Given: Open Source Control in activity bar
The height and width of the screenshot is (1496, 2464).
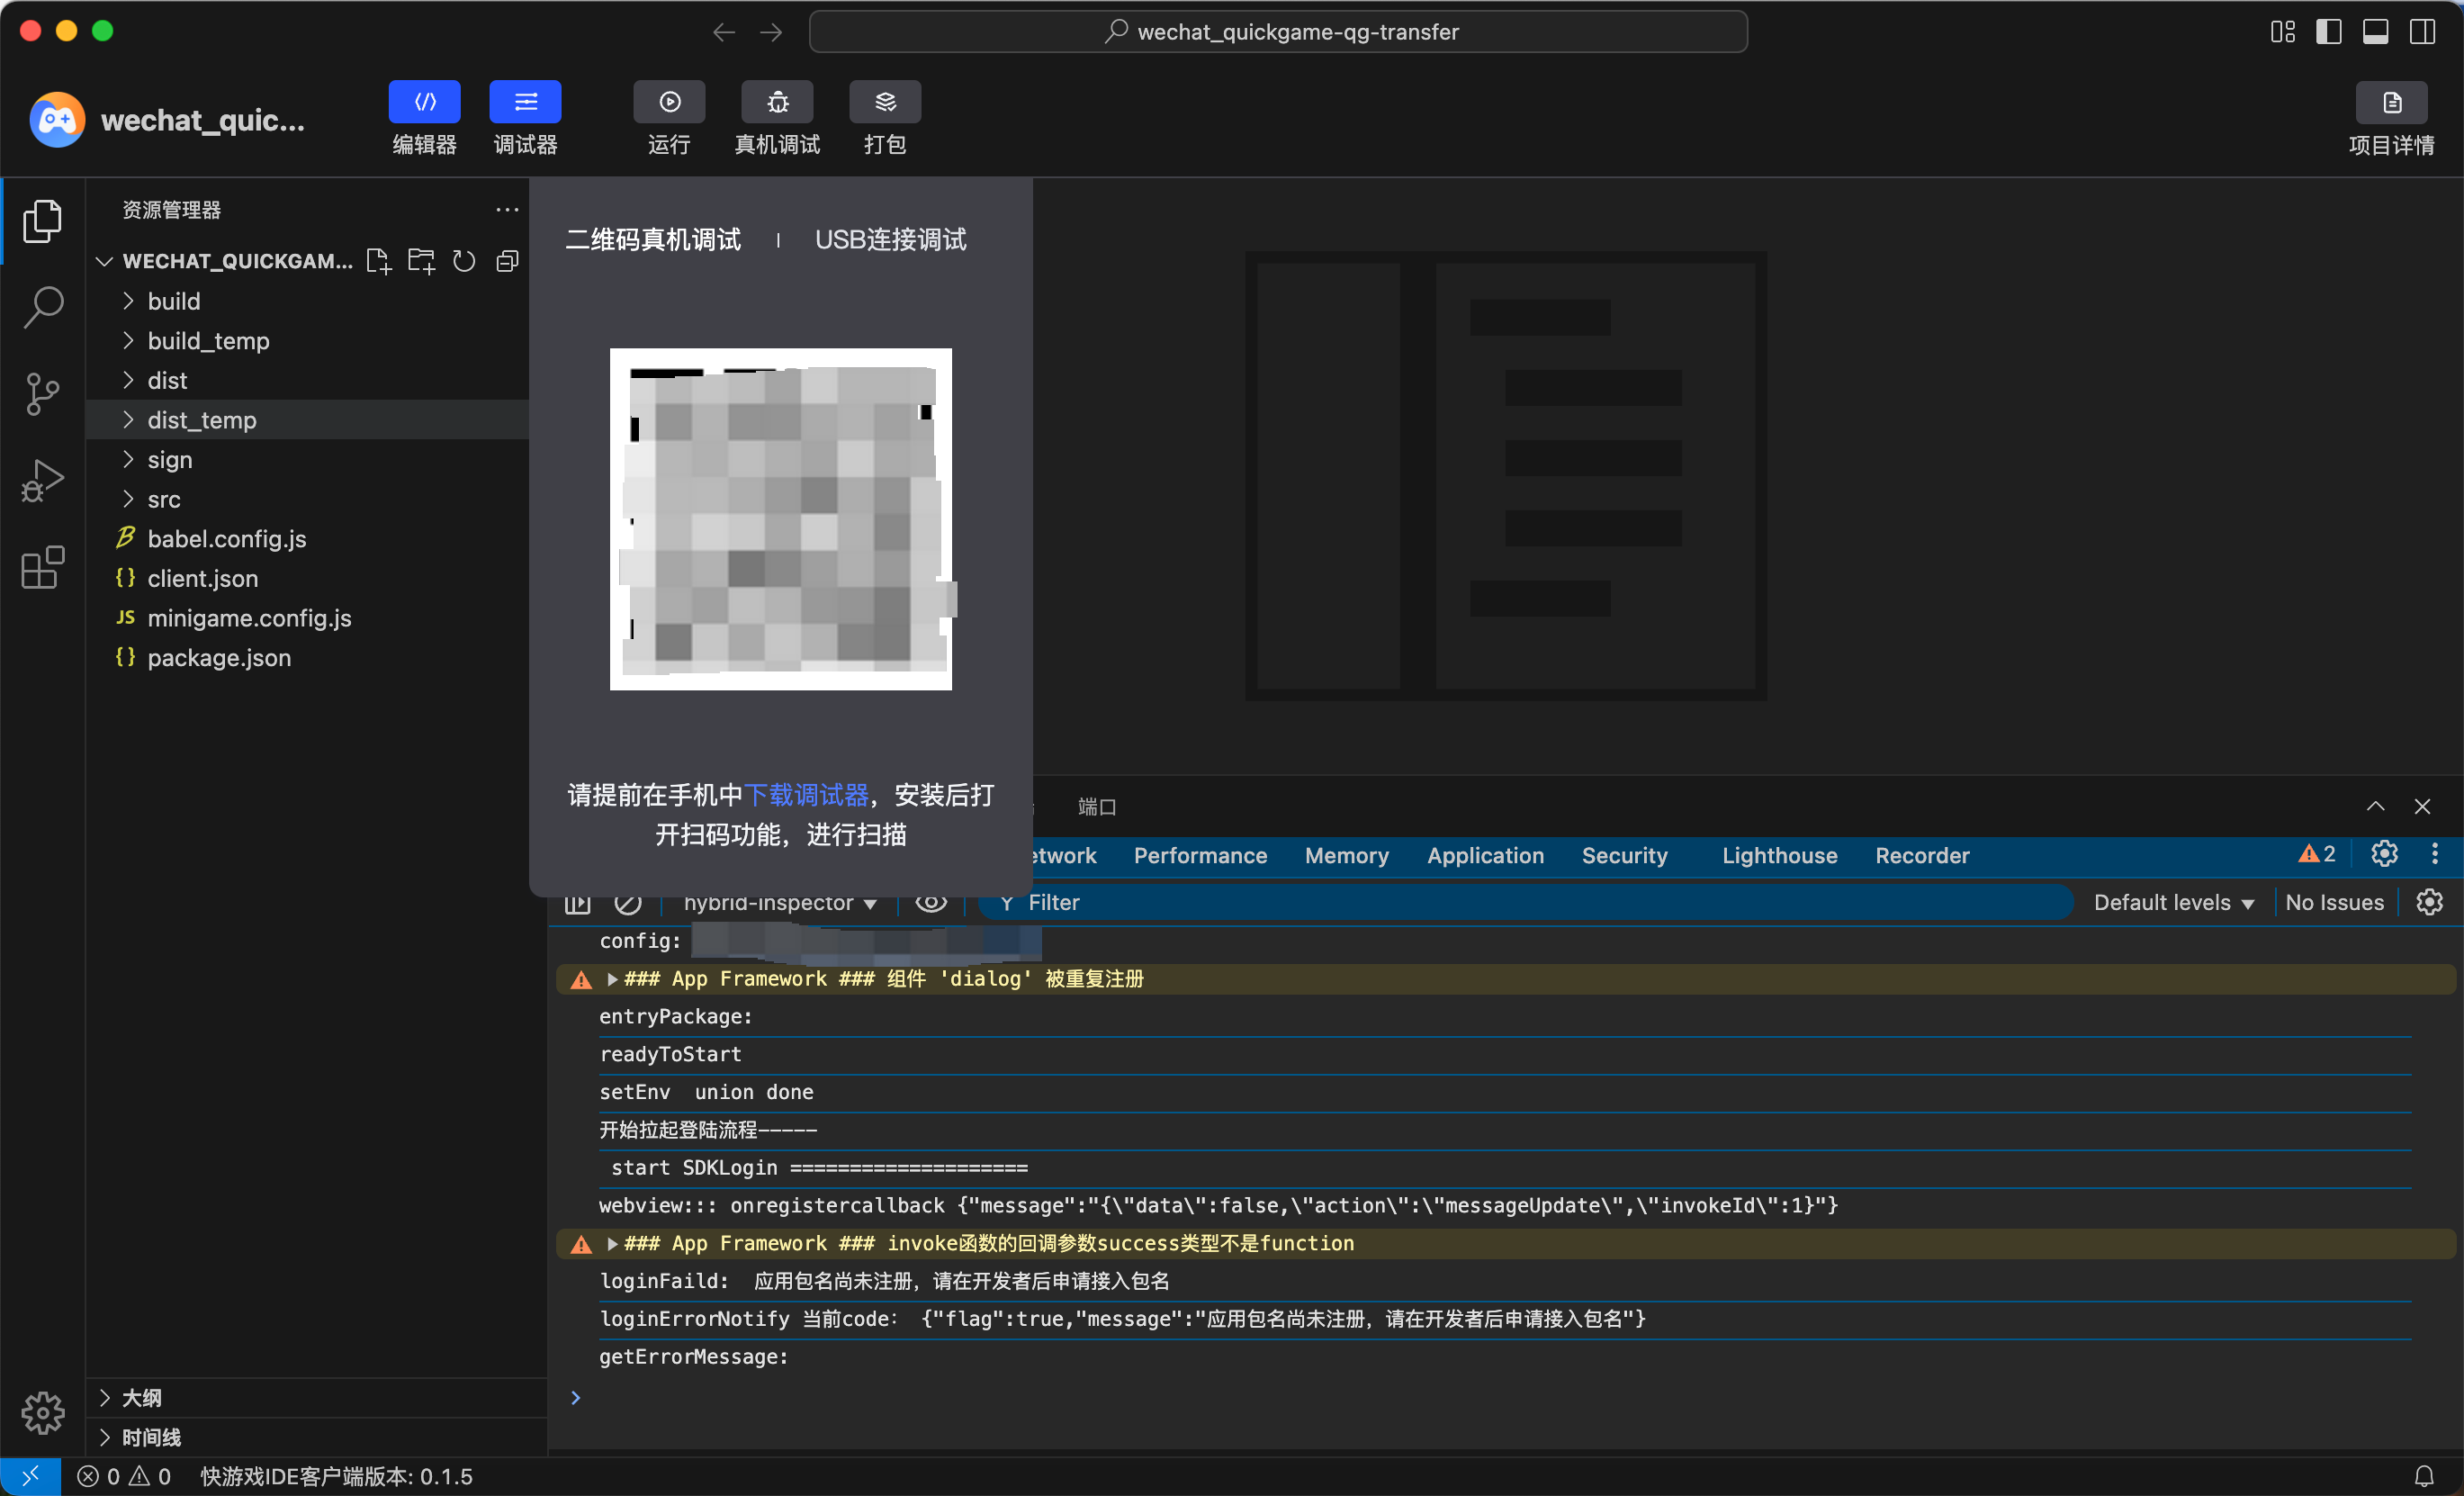Looking at the screenshot, I should (x=42, y=393).
